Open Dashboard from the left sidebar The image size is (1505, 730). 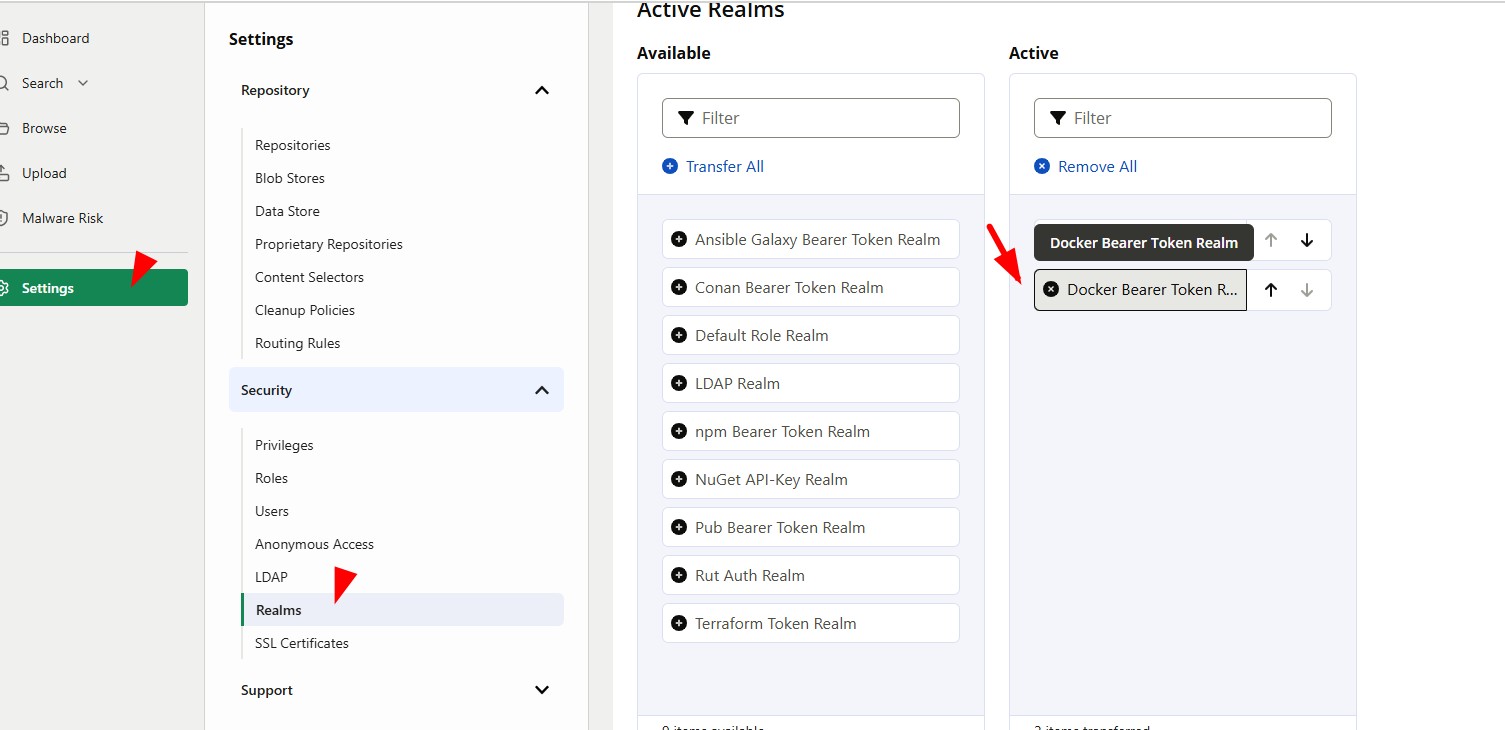pos(55,38)
